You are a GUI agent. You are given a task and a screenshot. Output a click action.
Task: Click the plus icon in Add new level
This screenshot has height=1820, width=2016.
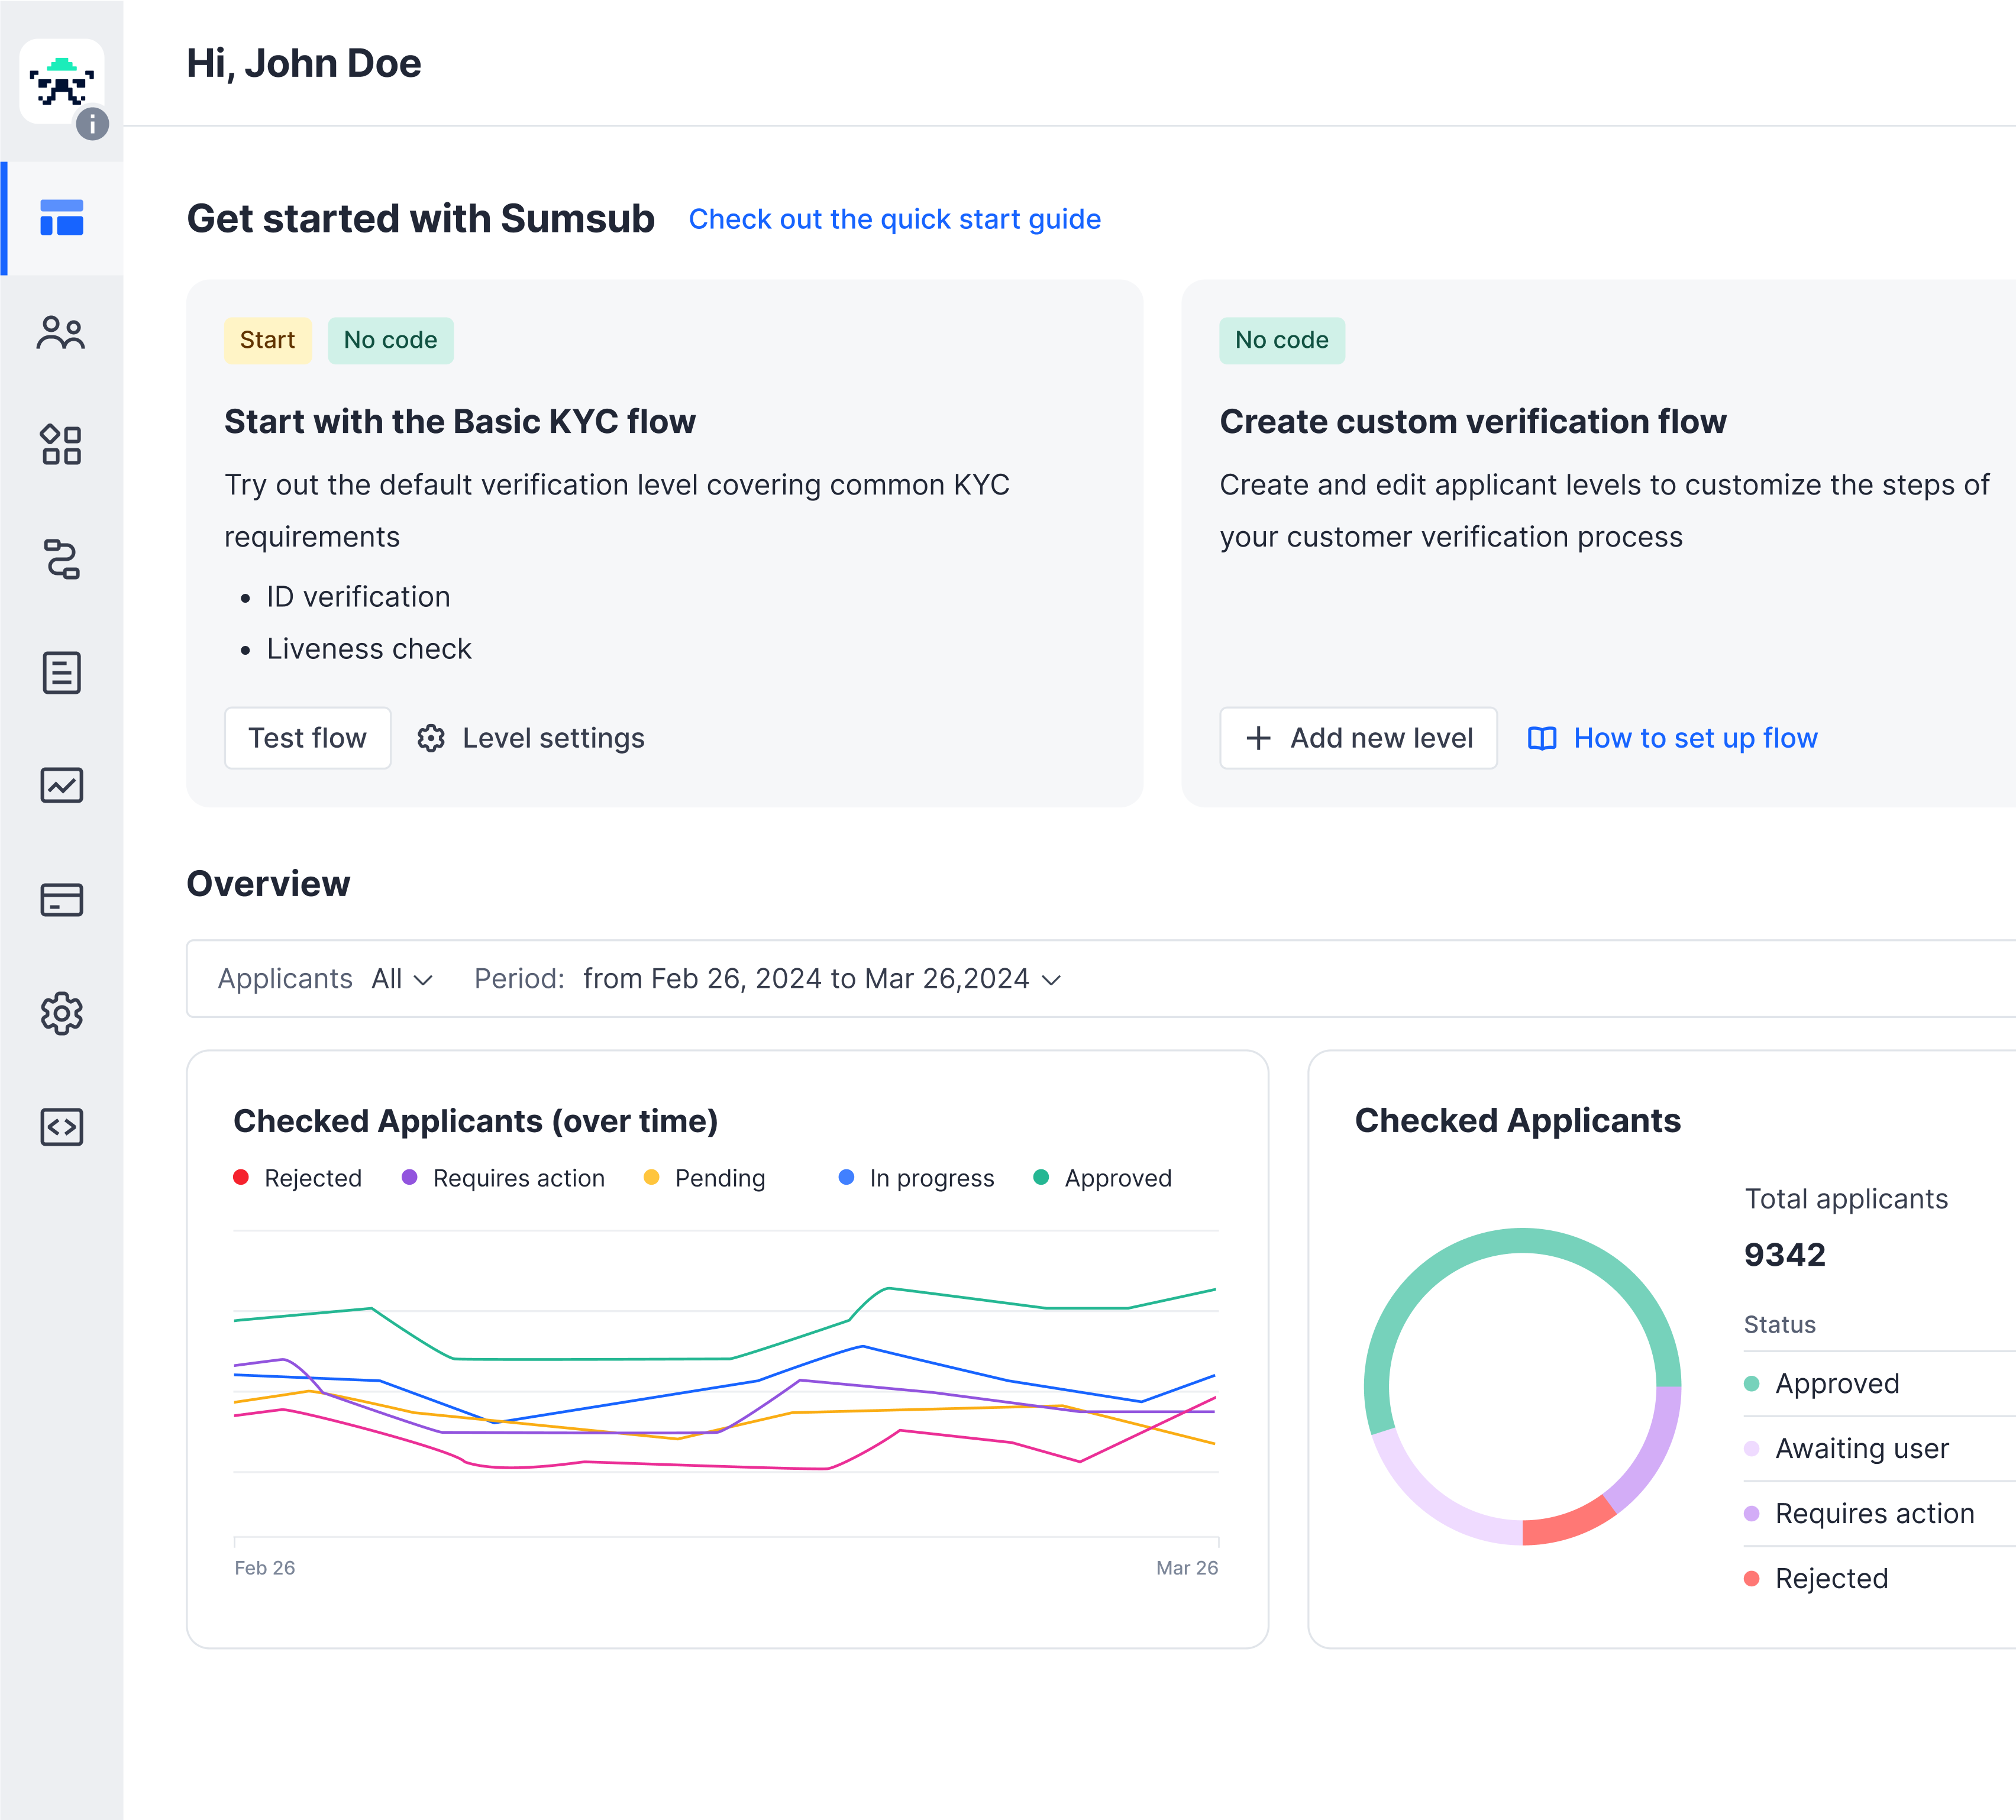tap(1258, 738)
